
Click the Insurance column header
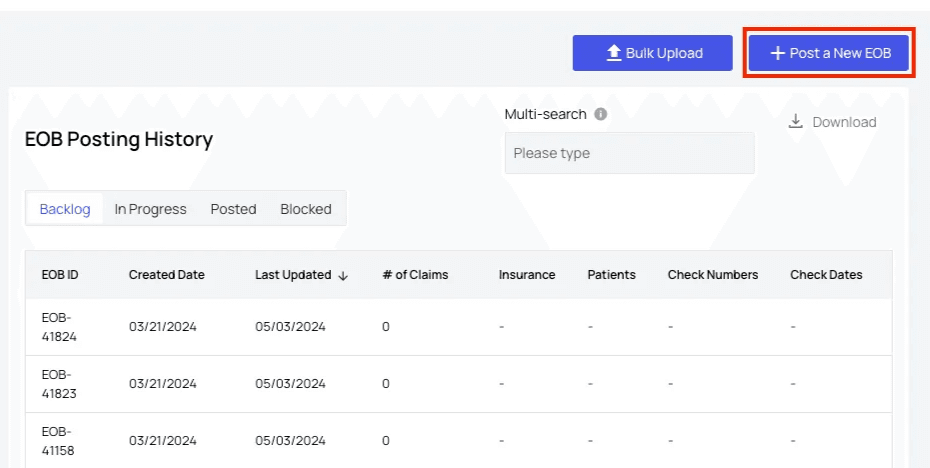(527, 275)
